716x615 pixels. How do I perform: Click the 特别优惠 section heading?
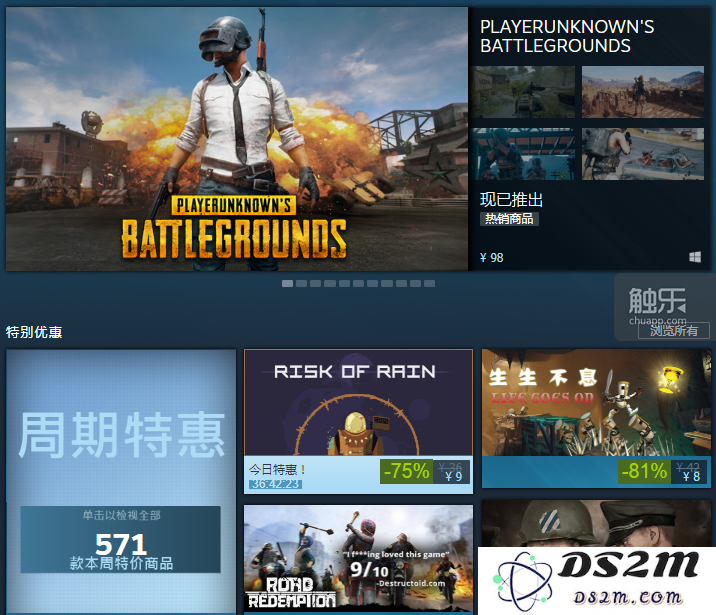pos(34,332)
